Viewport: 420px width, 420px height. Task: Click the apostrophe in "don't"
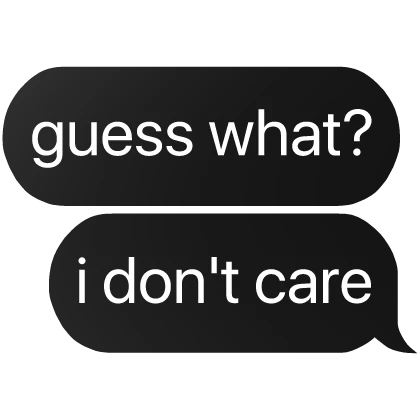tap(216, 264)
